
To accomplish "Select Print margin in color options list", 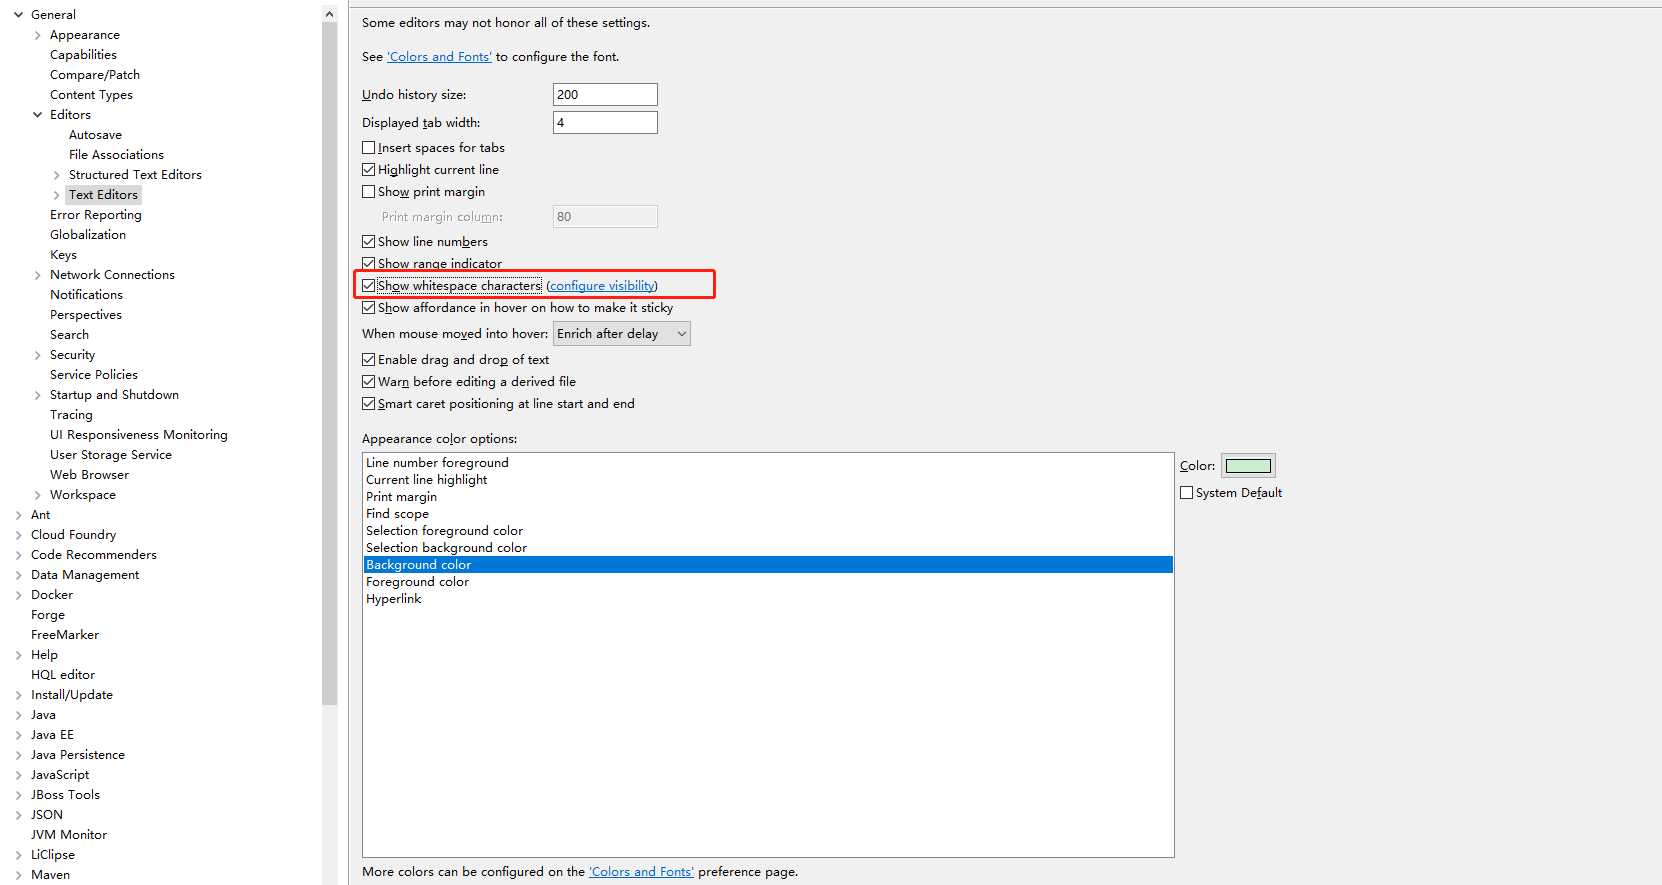I will [x=768, y=497].
